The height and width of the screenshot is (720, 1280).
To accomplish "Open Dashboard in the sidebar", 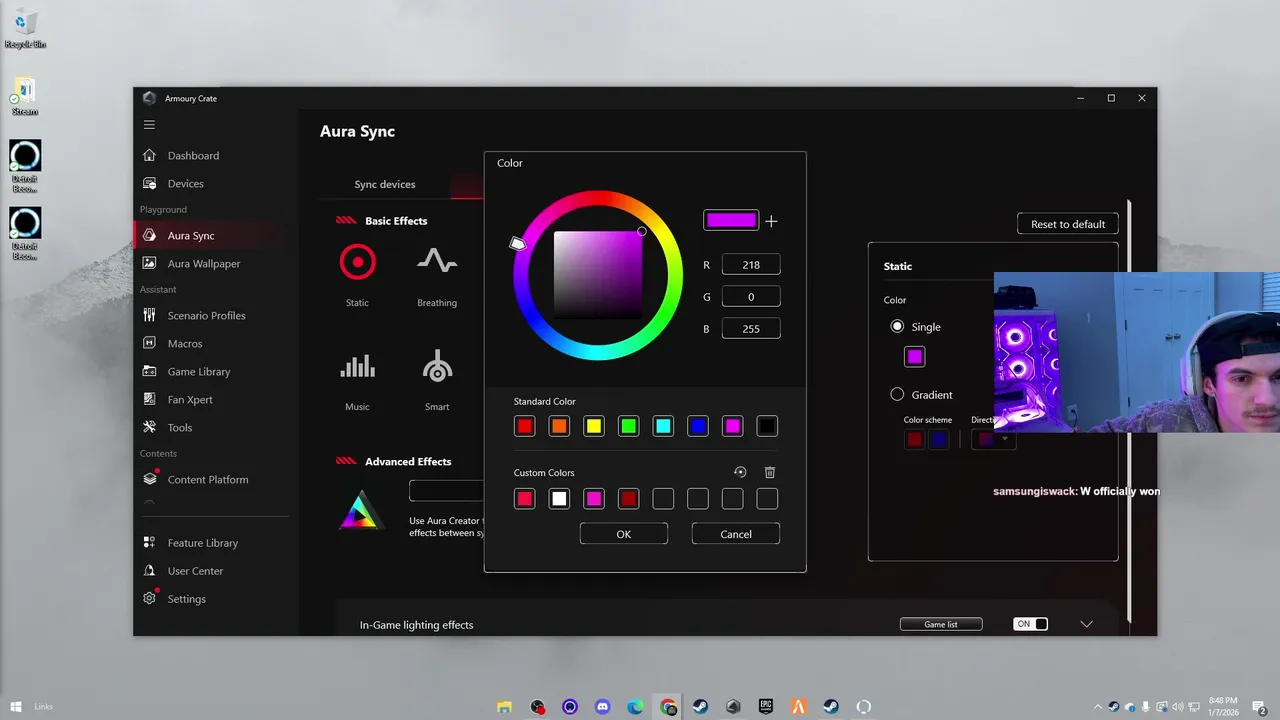I will click(193, 156).
